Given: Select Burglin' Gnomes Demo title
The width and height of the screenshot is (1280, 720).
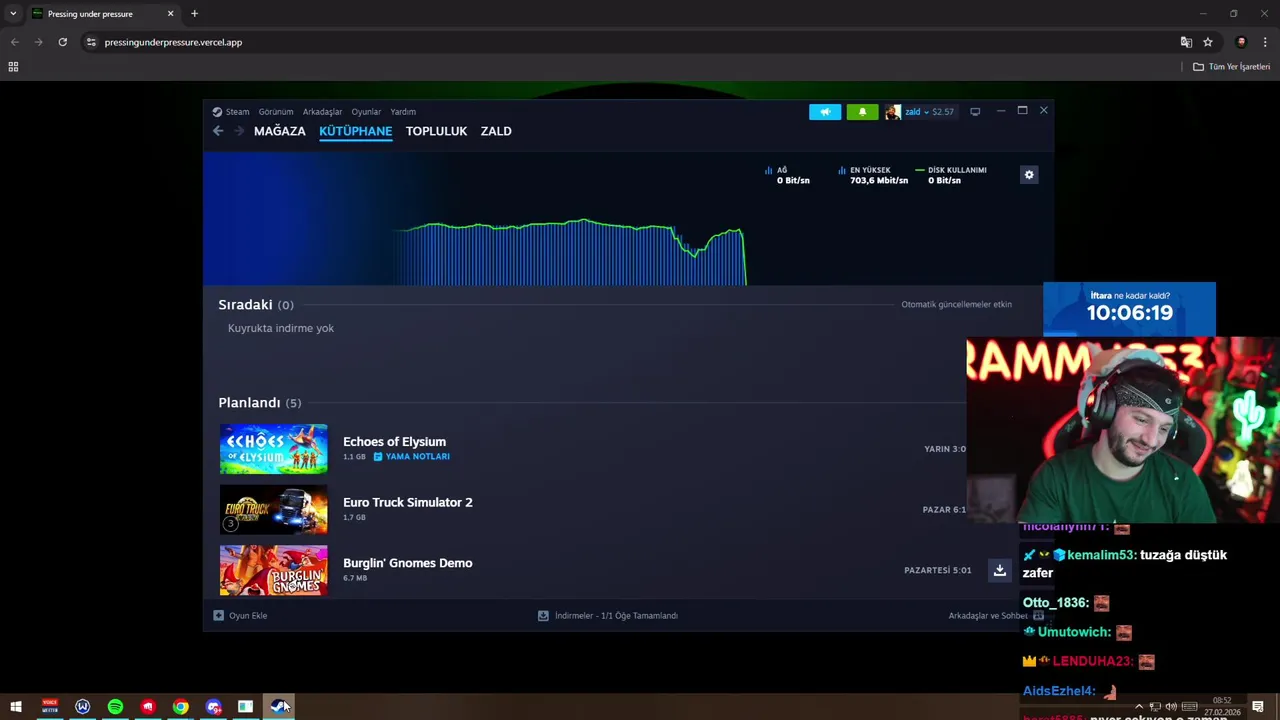Looking at the screenshot, I should [407, 563].
